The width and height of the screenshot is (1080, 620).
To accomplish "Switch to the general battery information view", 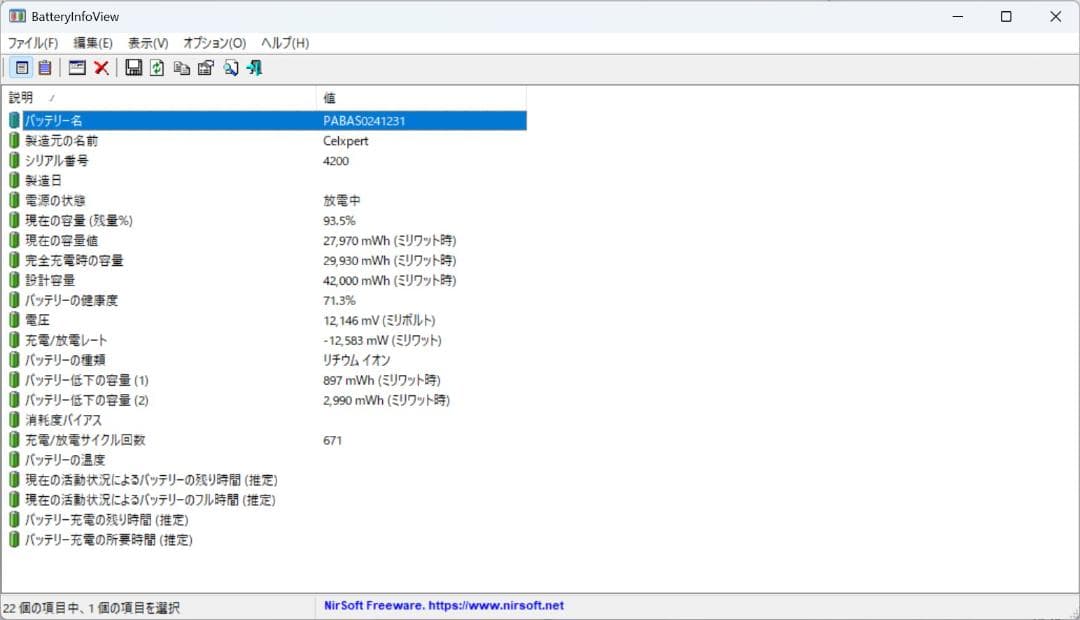I will coord(21,67).
